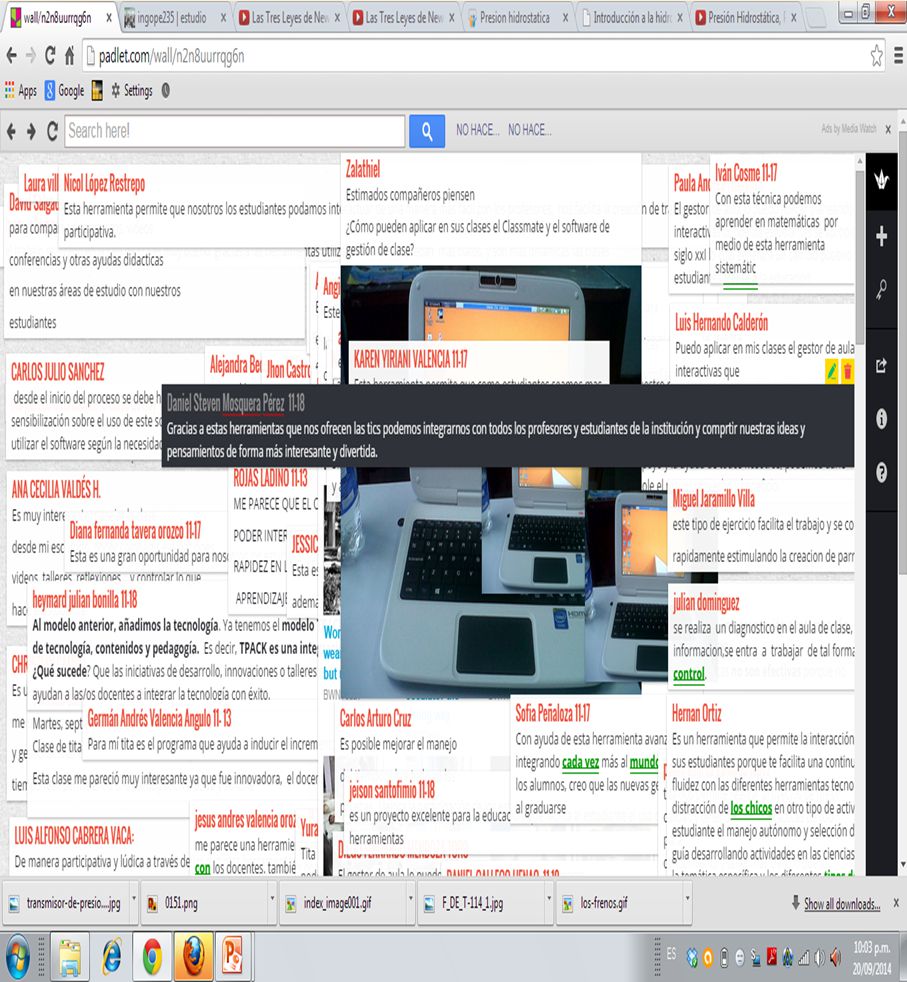This screenshot has width=907, height=982.
Task: Open the share/export icon in sidebar
Action: pyautogui.click(x=881, y=366)
